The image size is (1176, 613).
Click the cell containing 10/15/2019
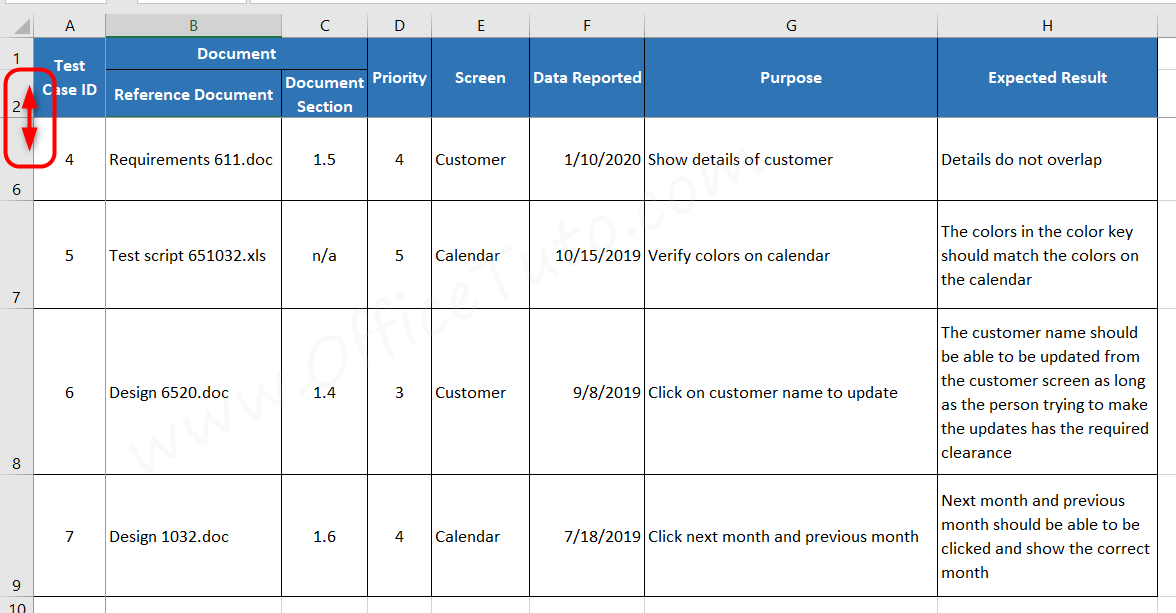coord(586,255)
